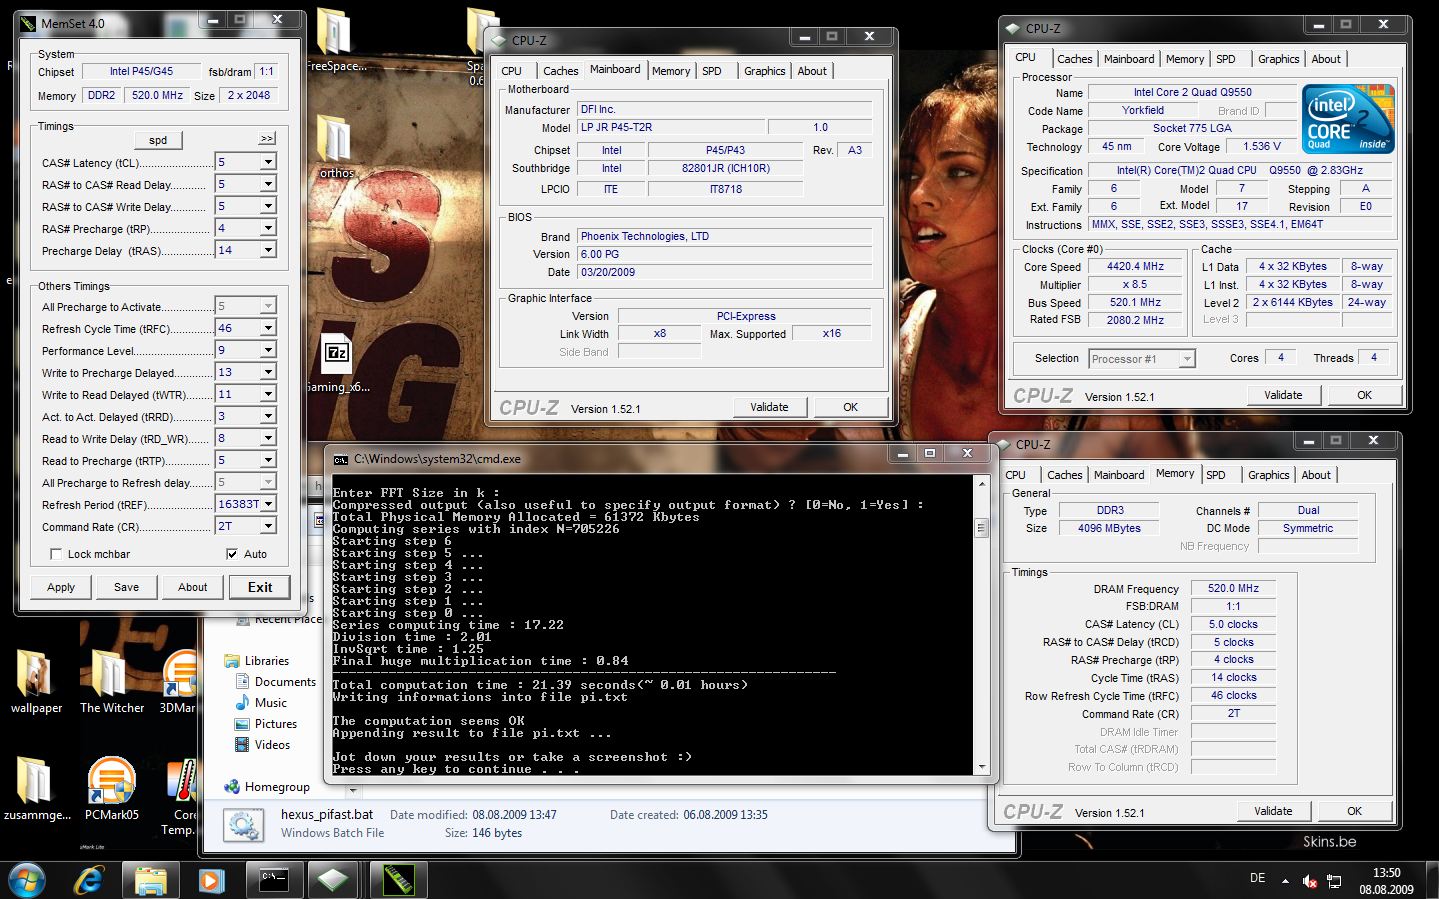Enable the Lock mchbar checkbox
The width and height of the screenshot is (1439, 899).
coord(56,554)
